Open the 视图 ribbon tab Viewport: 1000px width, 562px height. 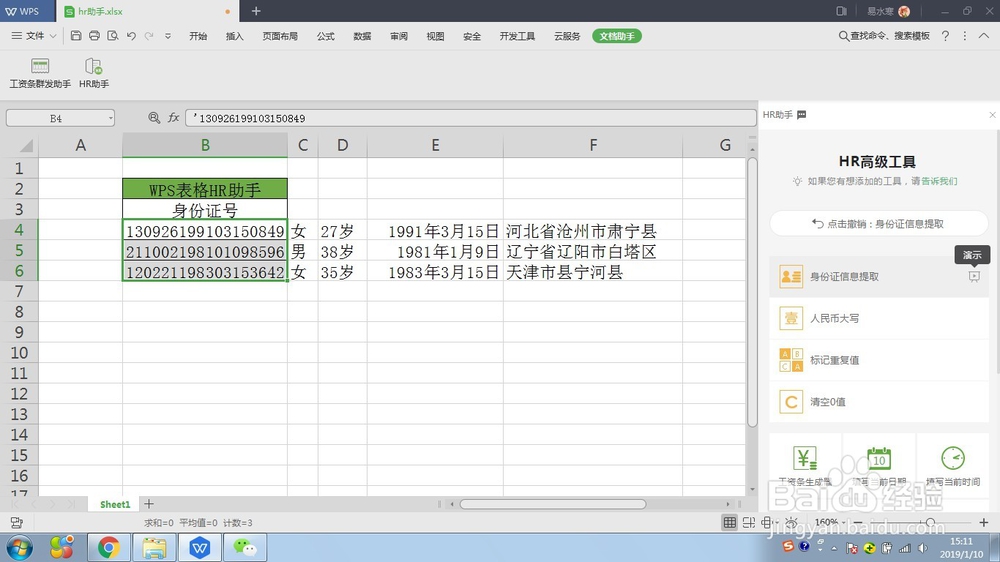pyautogui.click(x=435, y=36)
